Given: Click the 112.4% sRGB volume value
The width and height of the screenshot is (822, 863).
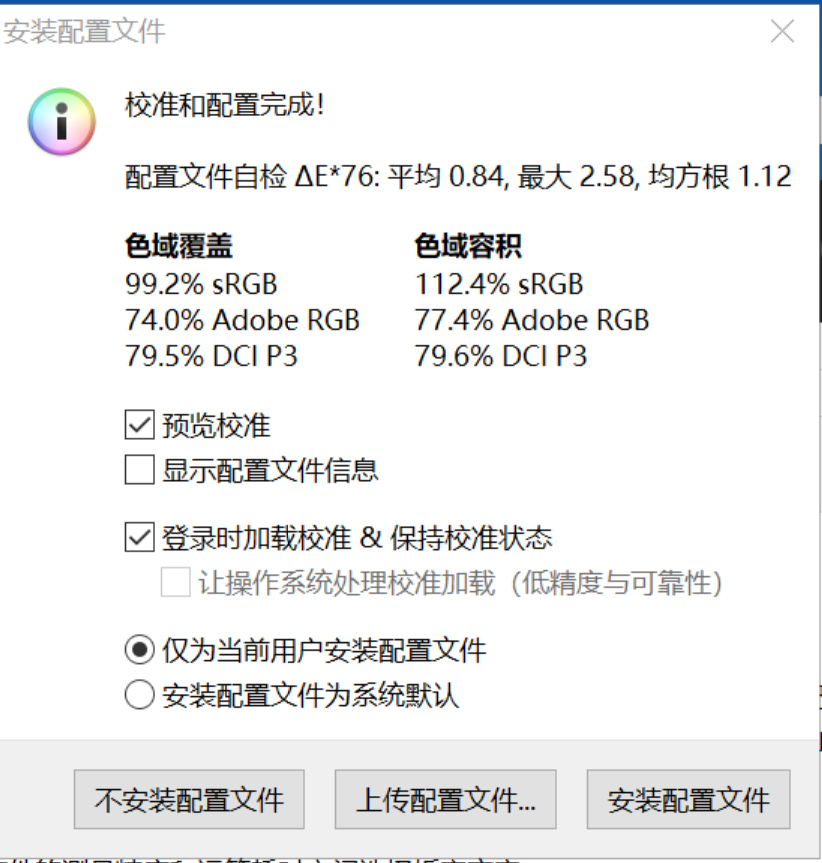Looking at the screenshot, I should (x=499, y=284).
